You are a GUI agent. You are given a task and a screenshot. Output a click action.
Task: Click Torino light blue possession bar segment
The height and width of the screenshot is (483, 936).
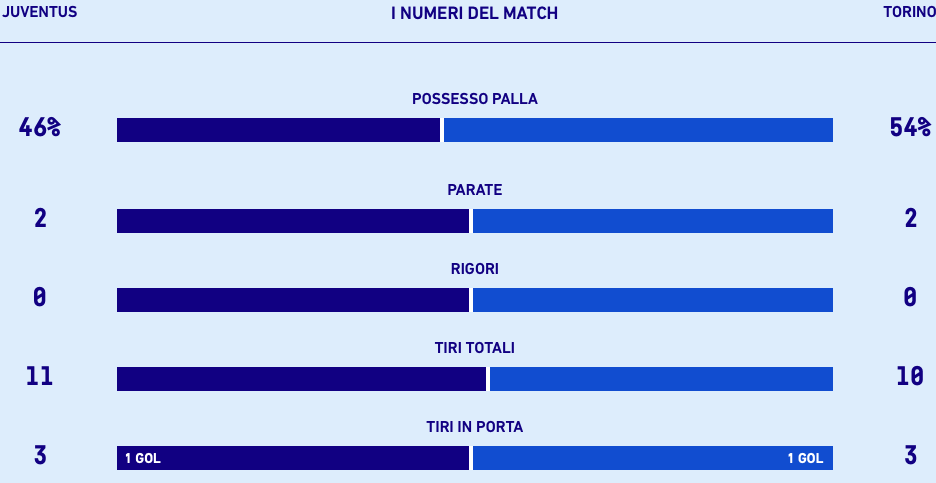tap(638, 130)
